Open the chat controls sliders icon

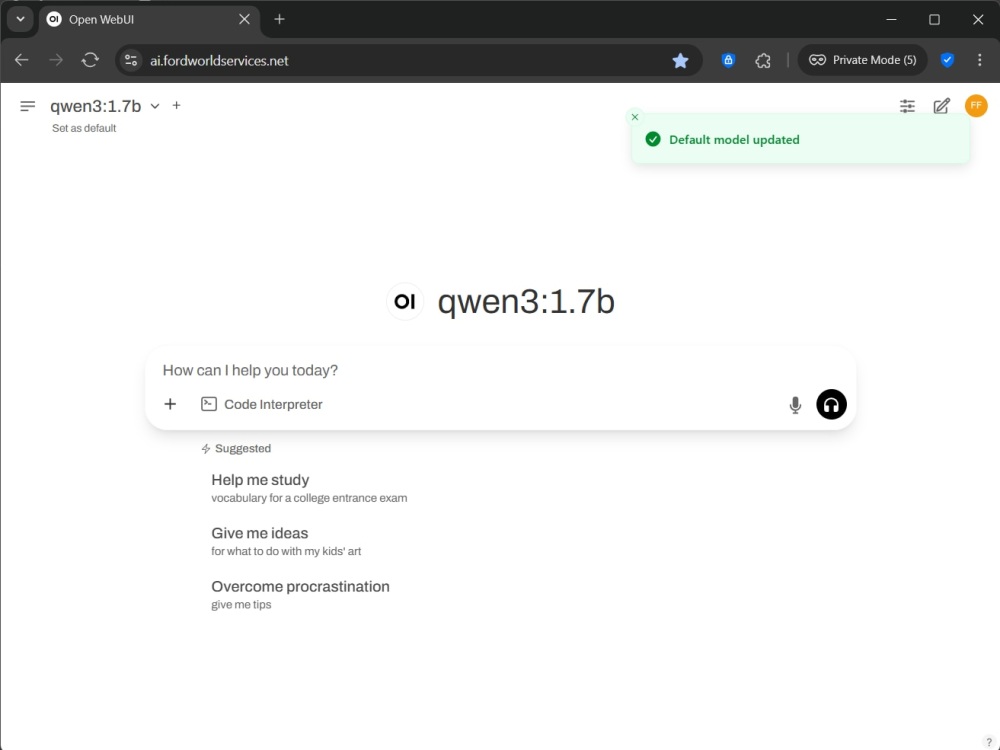[x=907, y=106]
